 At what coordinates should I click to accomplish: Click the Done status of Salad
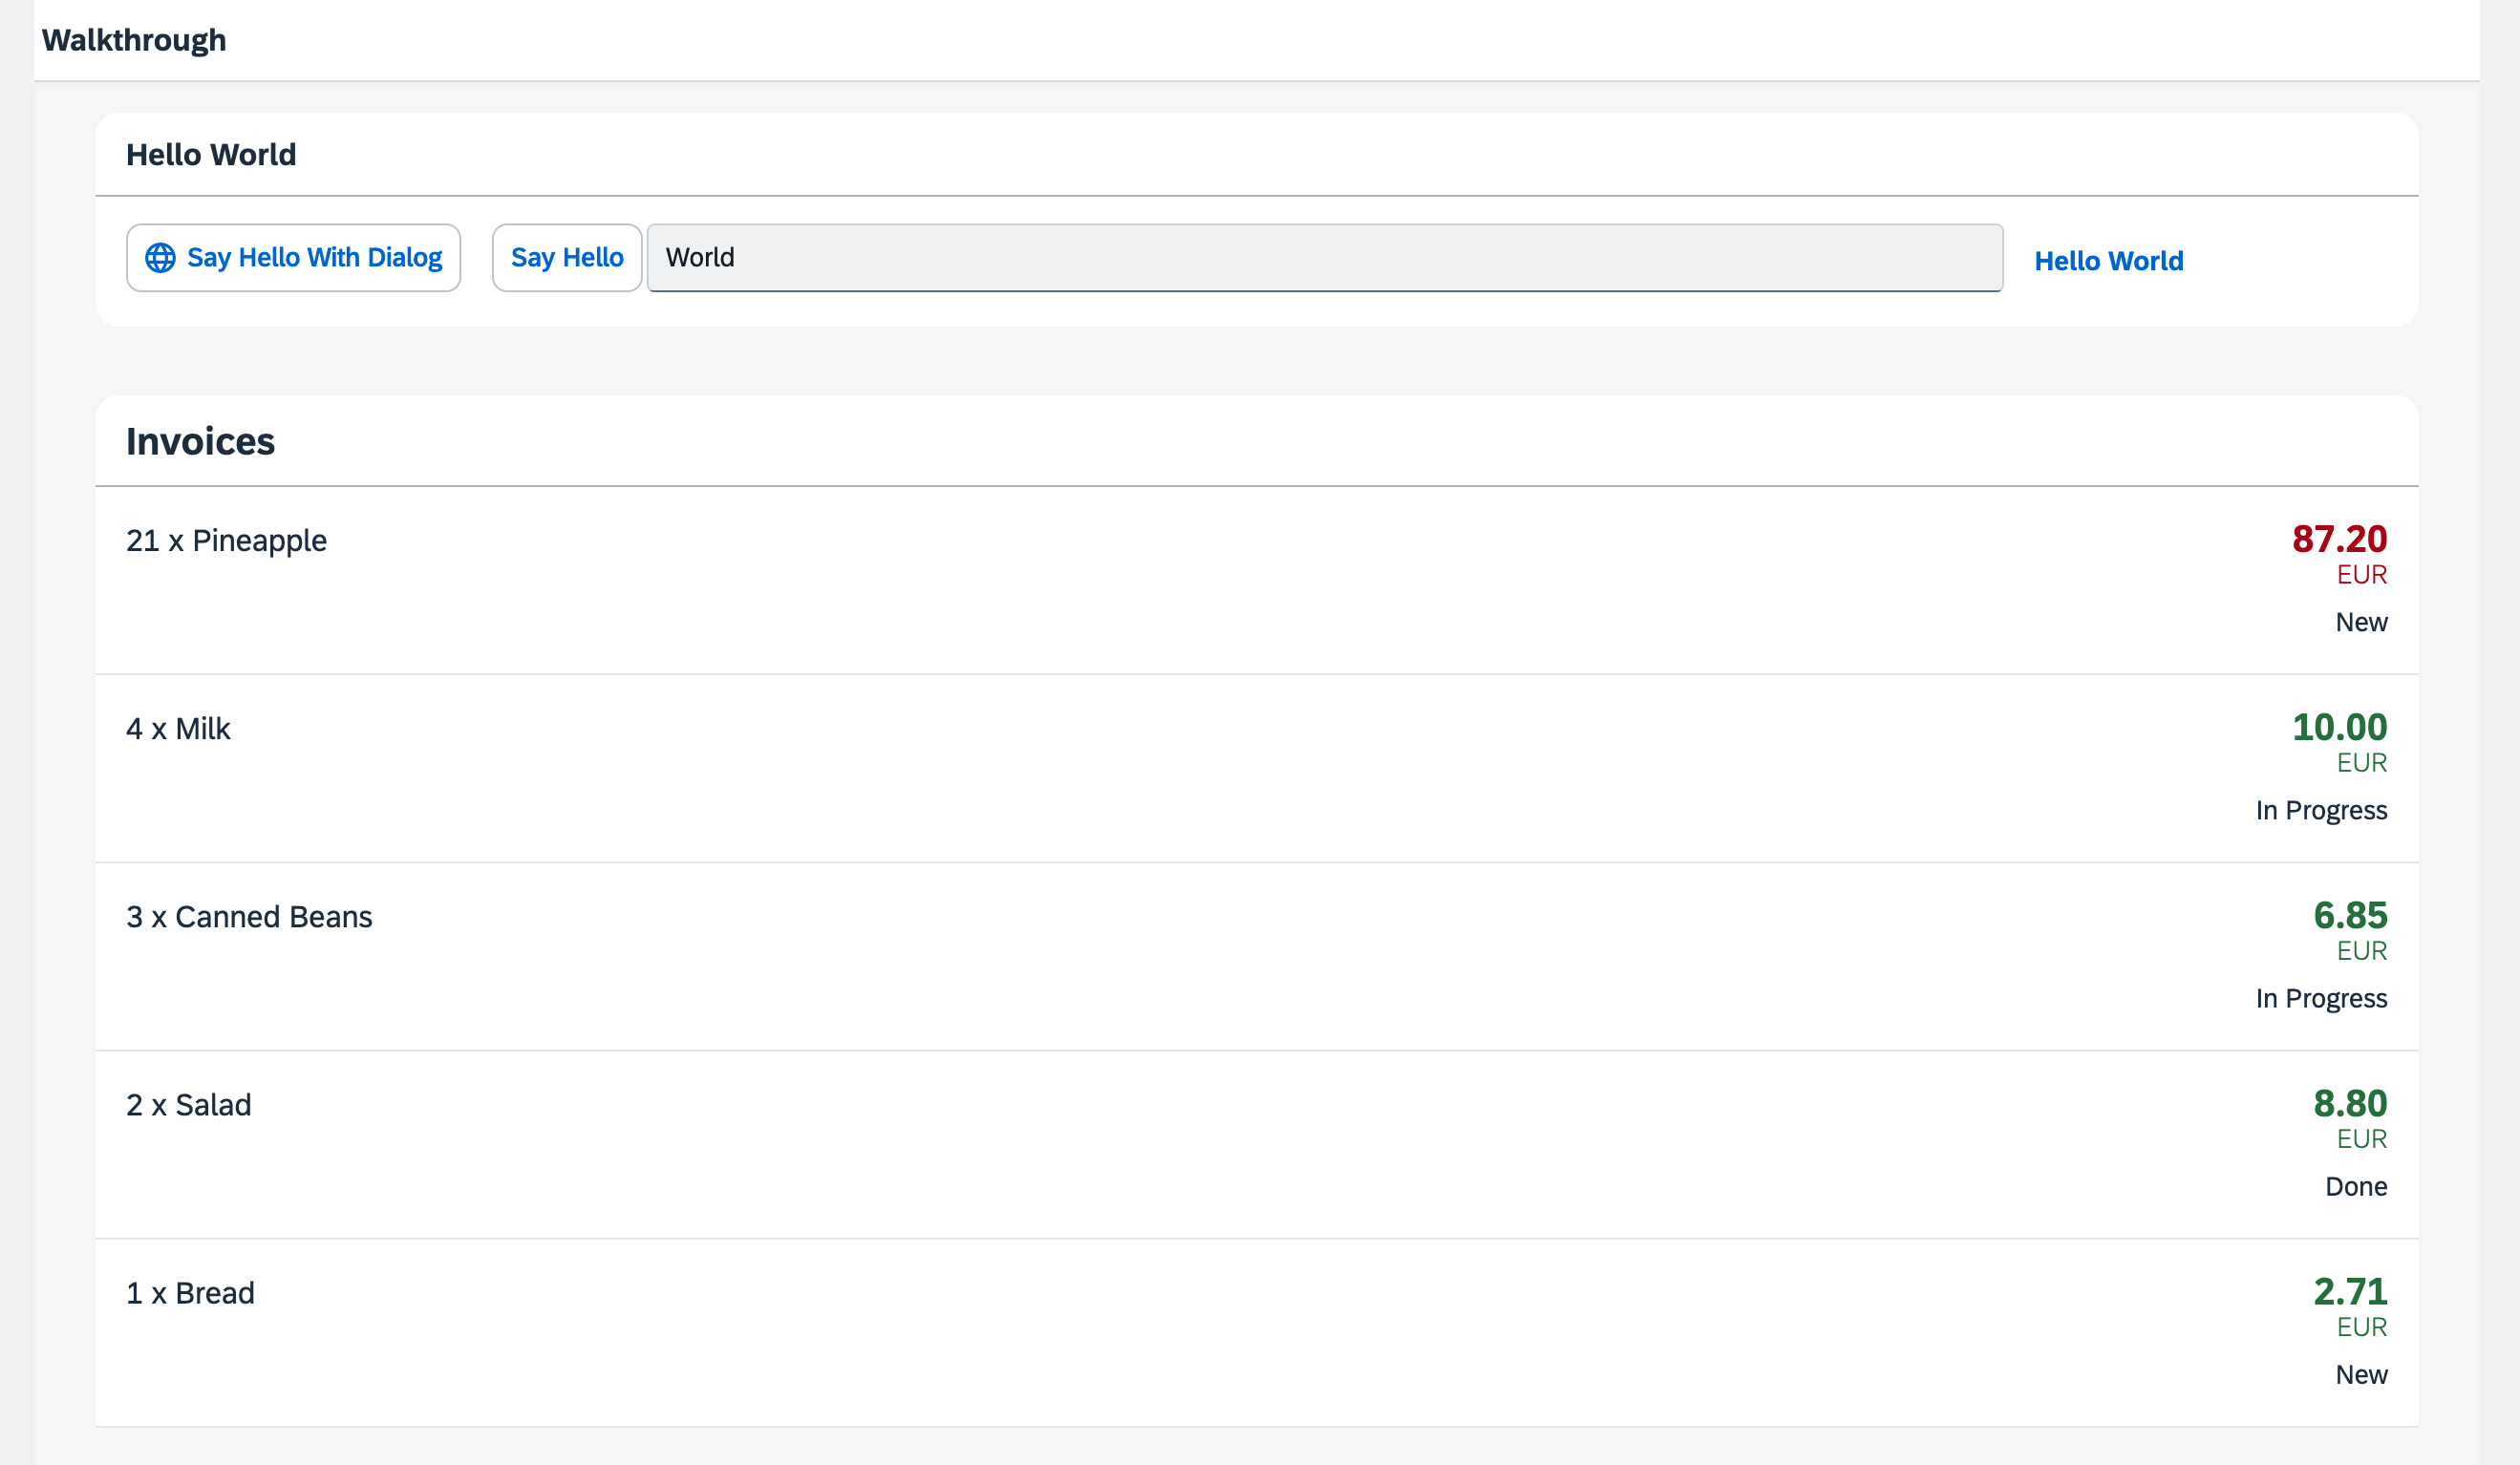coord(2355,1187)
